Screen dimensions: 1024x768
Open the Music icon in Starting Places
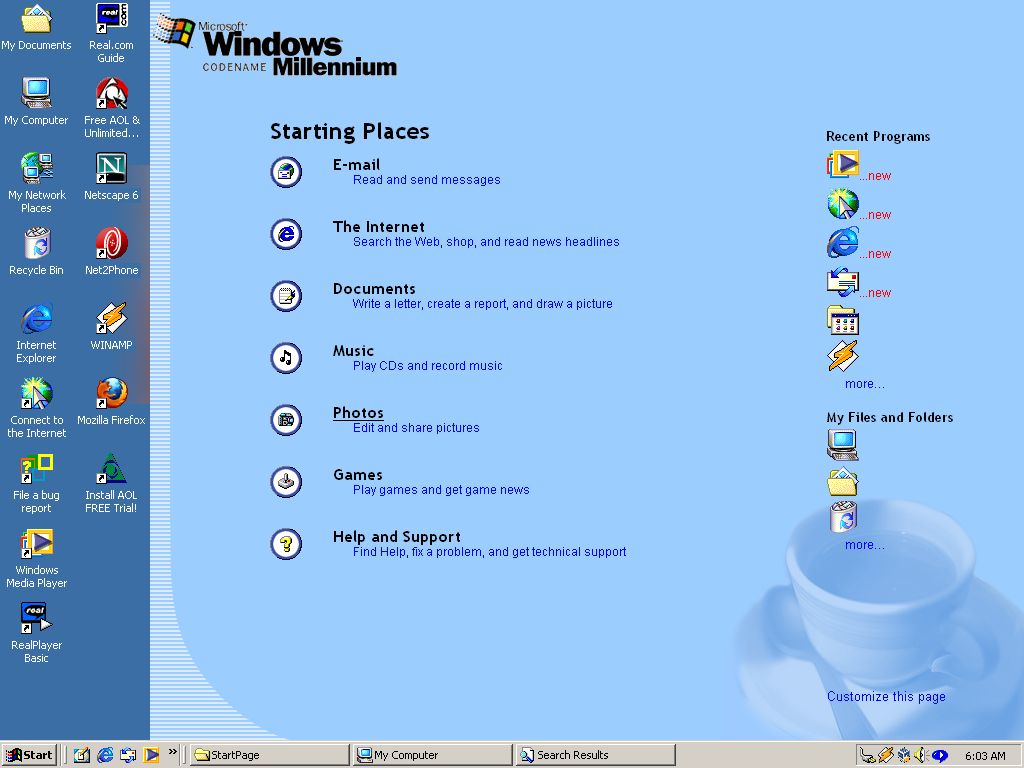(x=286, y=357)
